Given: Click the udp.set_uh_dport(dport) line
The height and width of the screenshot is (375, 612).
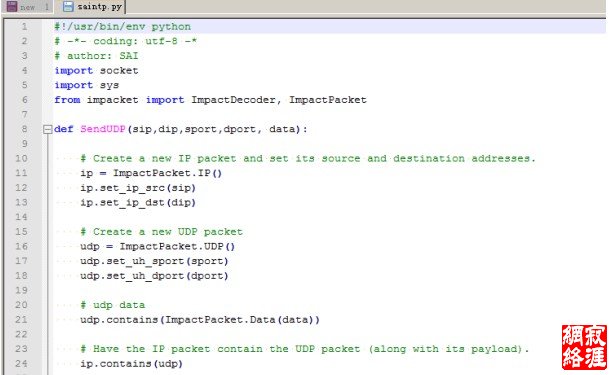Looking at the screenshot, I should pyautogui.click(x=154, y=276).
